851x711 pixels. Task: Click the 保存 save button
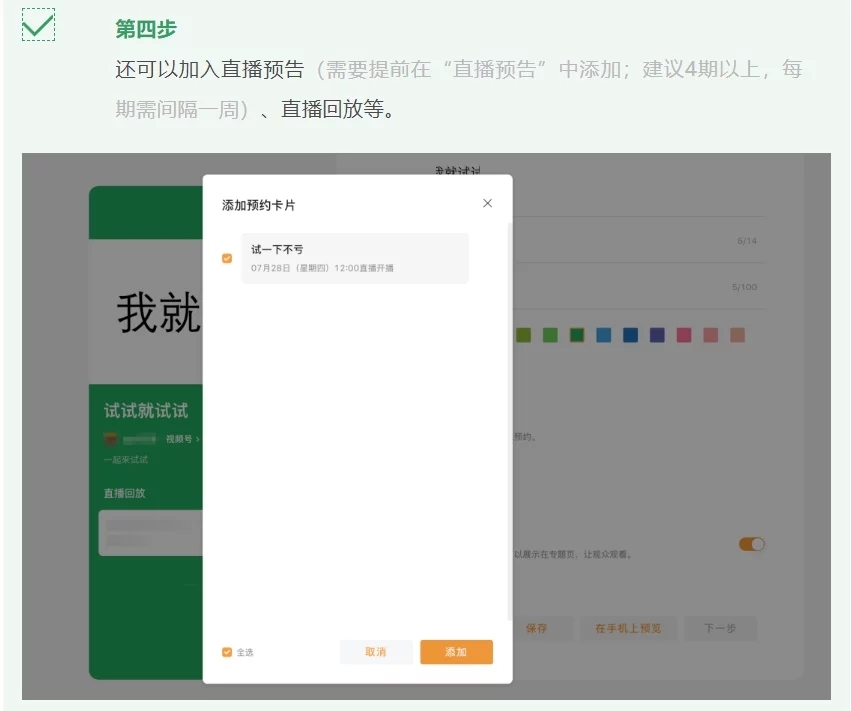click(537, 628)
